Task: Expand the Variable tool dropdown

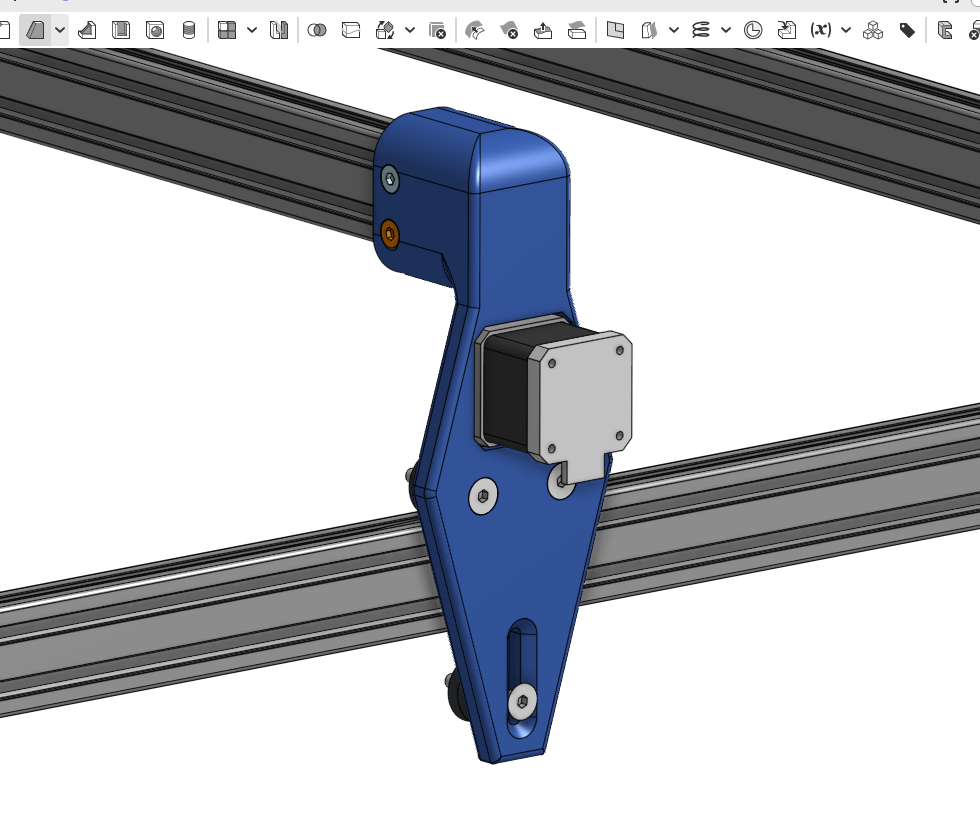Action: (846, 30)
